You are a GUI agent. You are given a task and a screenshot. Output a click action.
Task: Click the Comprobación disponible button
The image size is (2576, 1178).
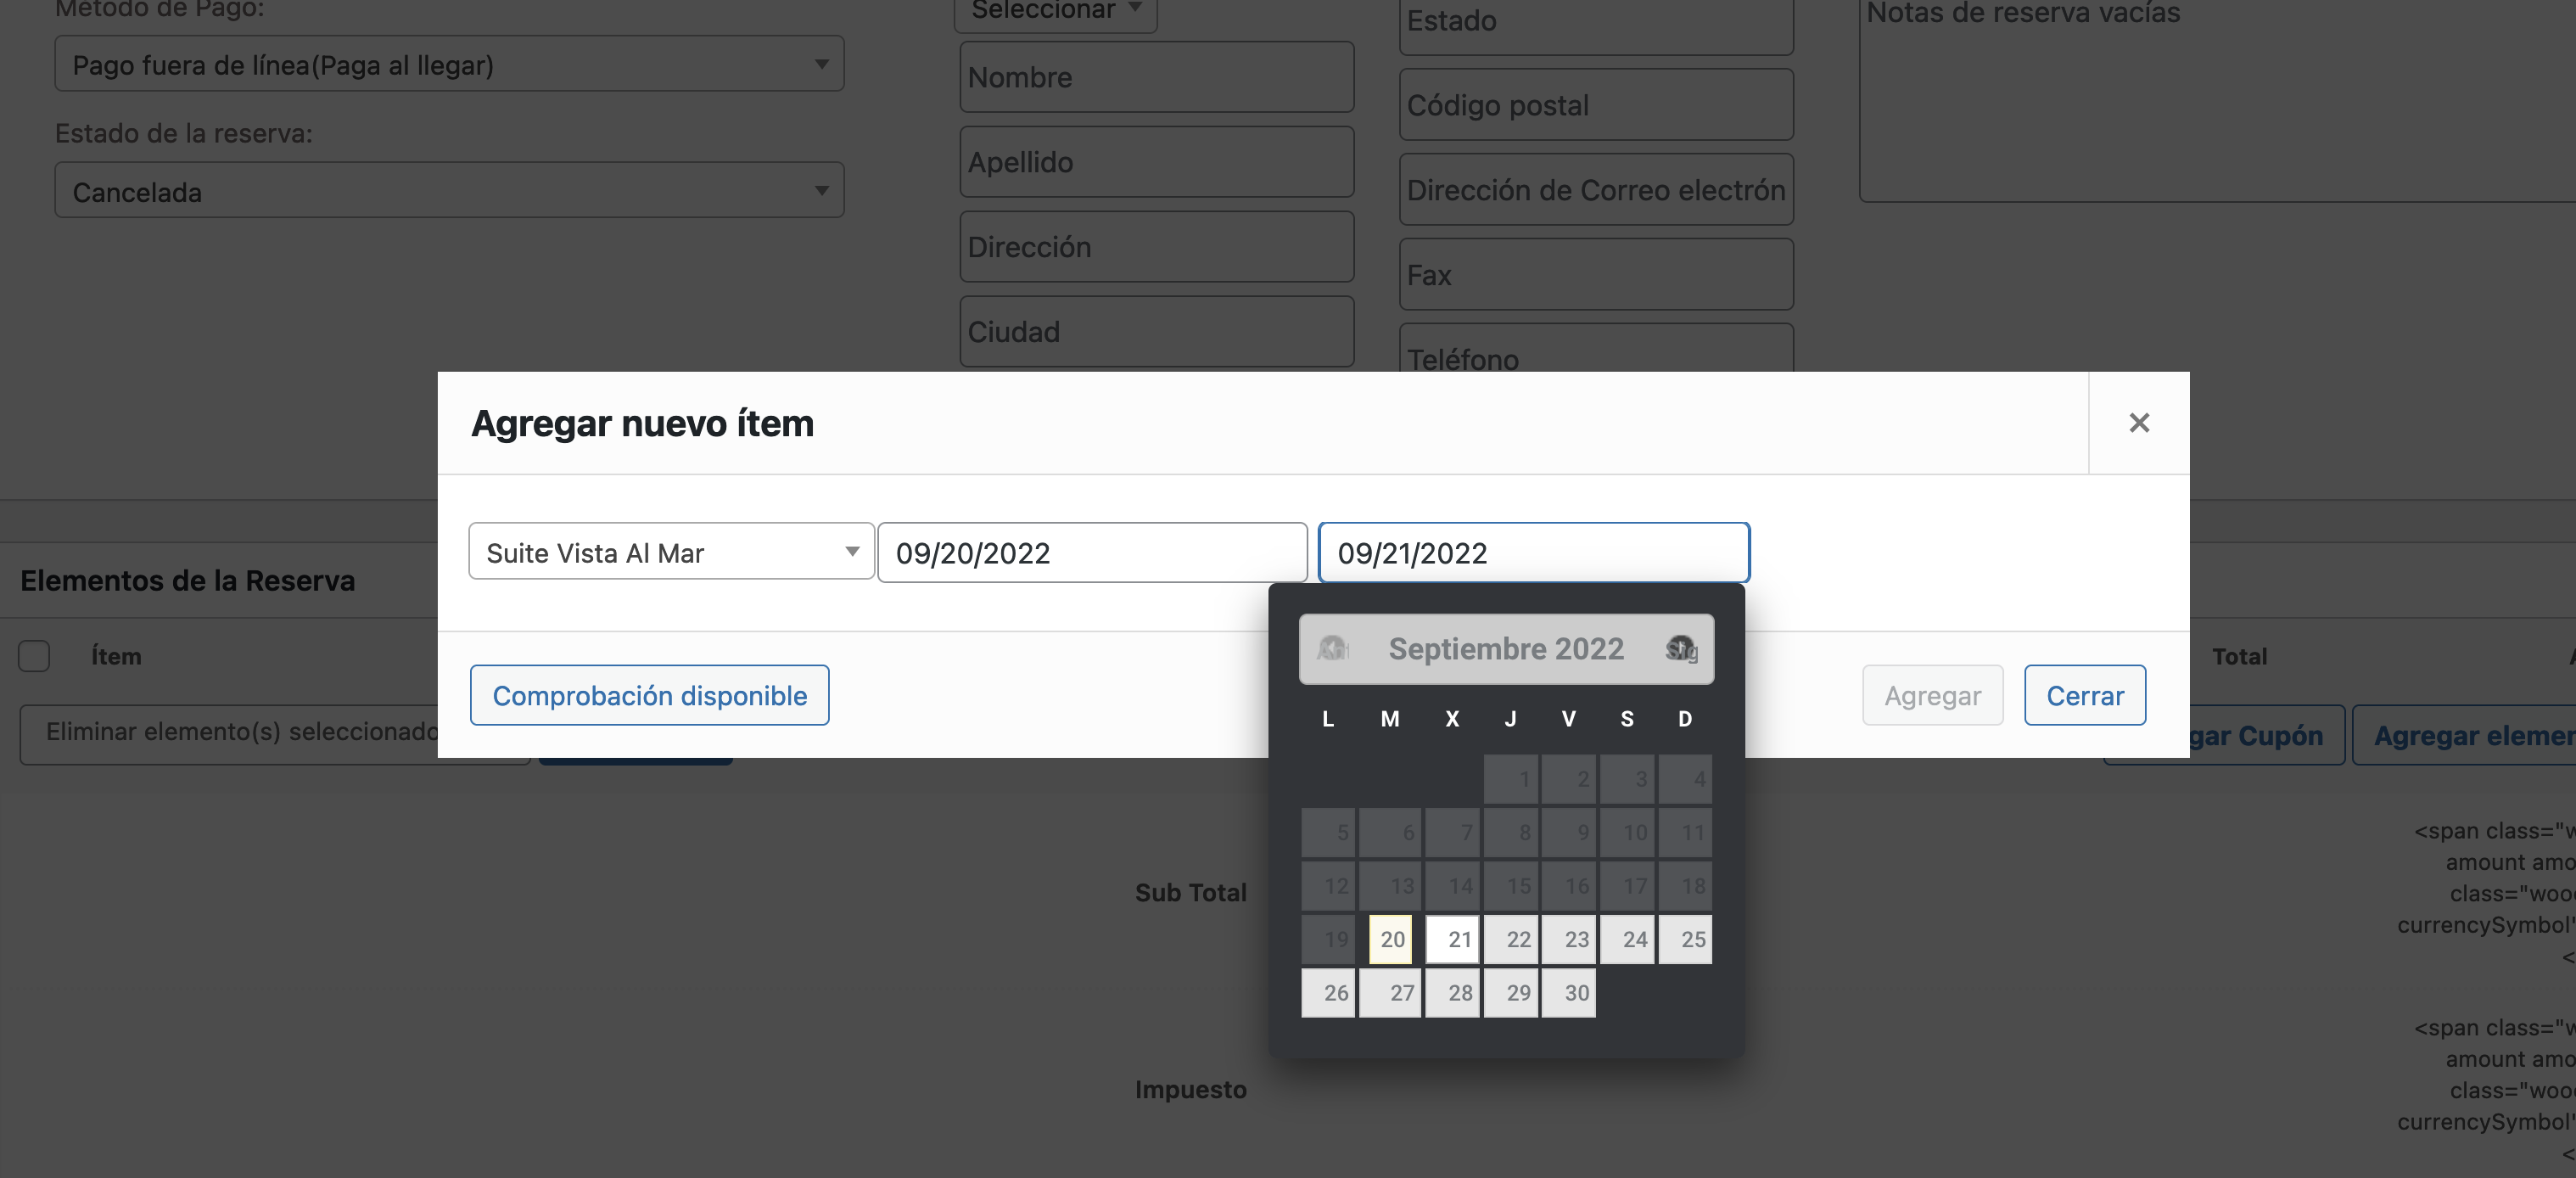tap(649, 696)
